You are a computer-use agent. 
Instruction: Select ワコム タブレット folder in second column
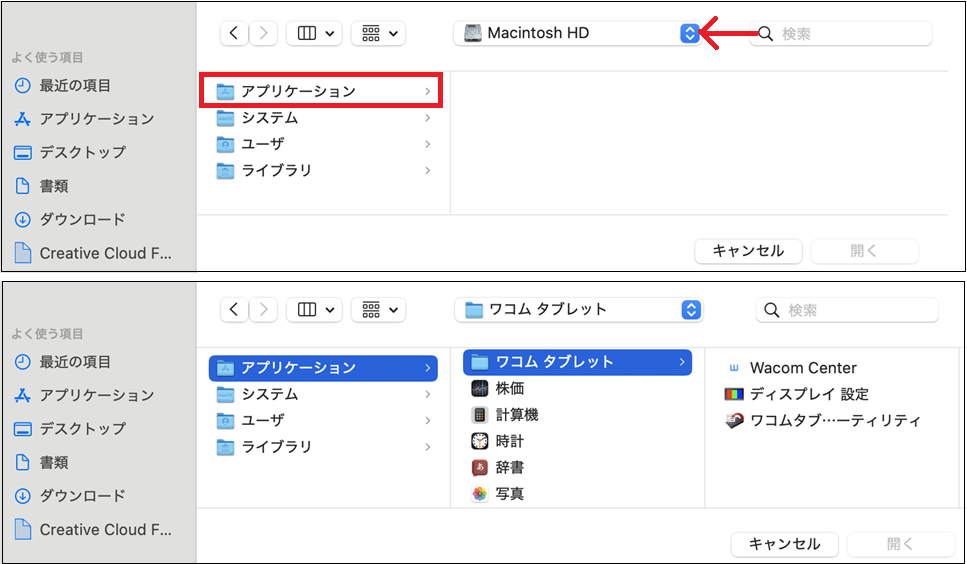click(577, 362)
